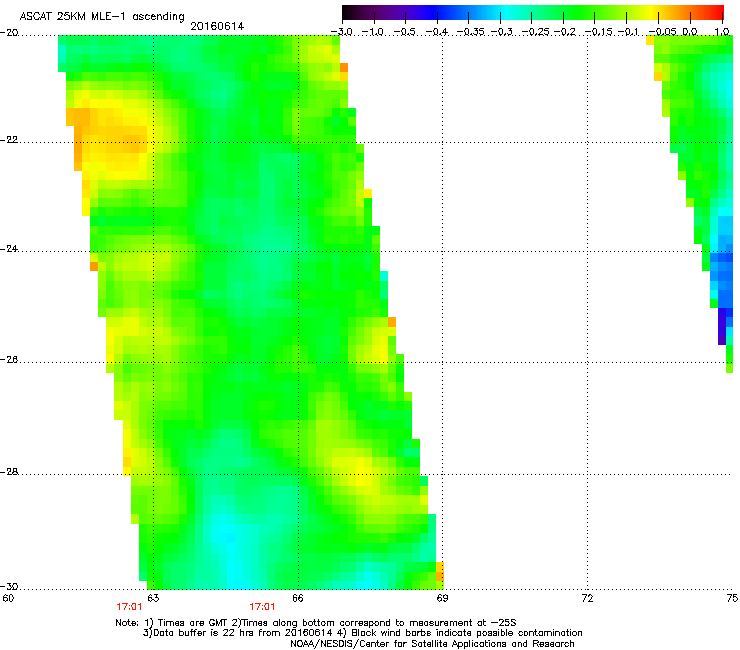Select the longitude label 66
Image resolution: width=740 pixels, height=650 pixels.
tap(298, 598)
